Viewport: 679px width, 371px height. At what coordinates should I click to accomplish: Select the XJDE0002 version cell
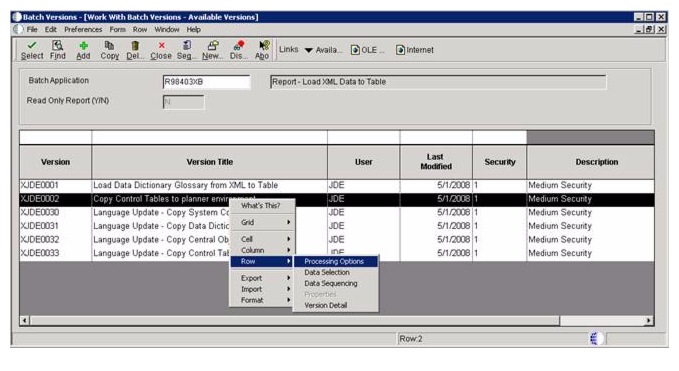pyautogui.click(x=55, y=199)
